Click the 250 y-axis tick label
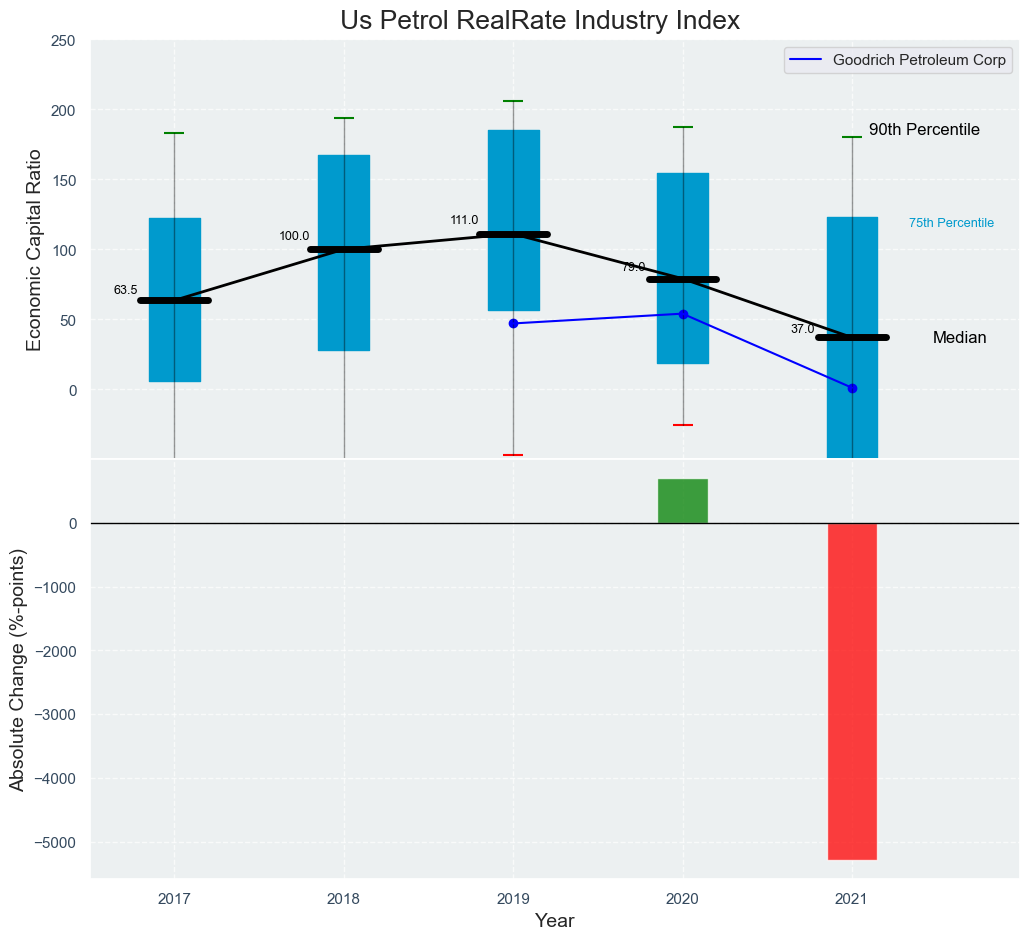The width and height of the screenshot is (1029, 940). pos(65,41)
